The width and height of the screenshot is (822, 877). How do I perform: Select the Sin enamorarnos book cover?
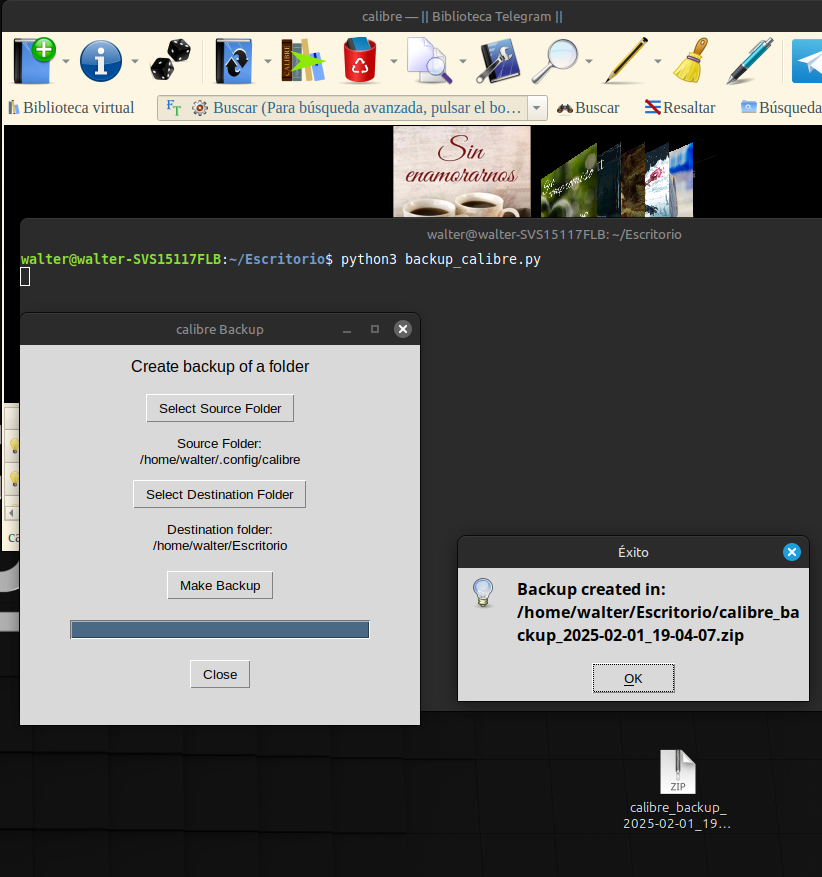tap(462, 171)
